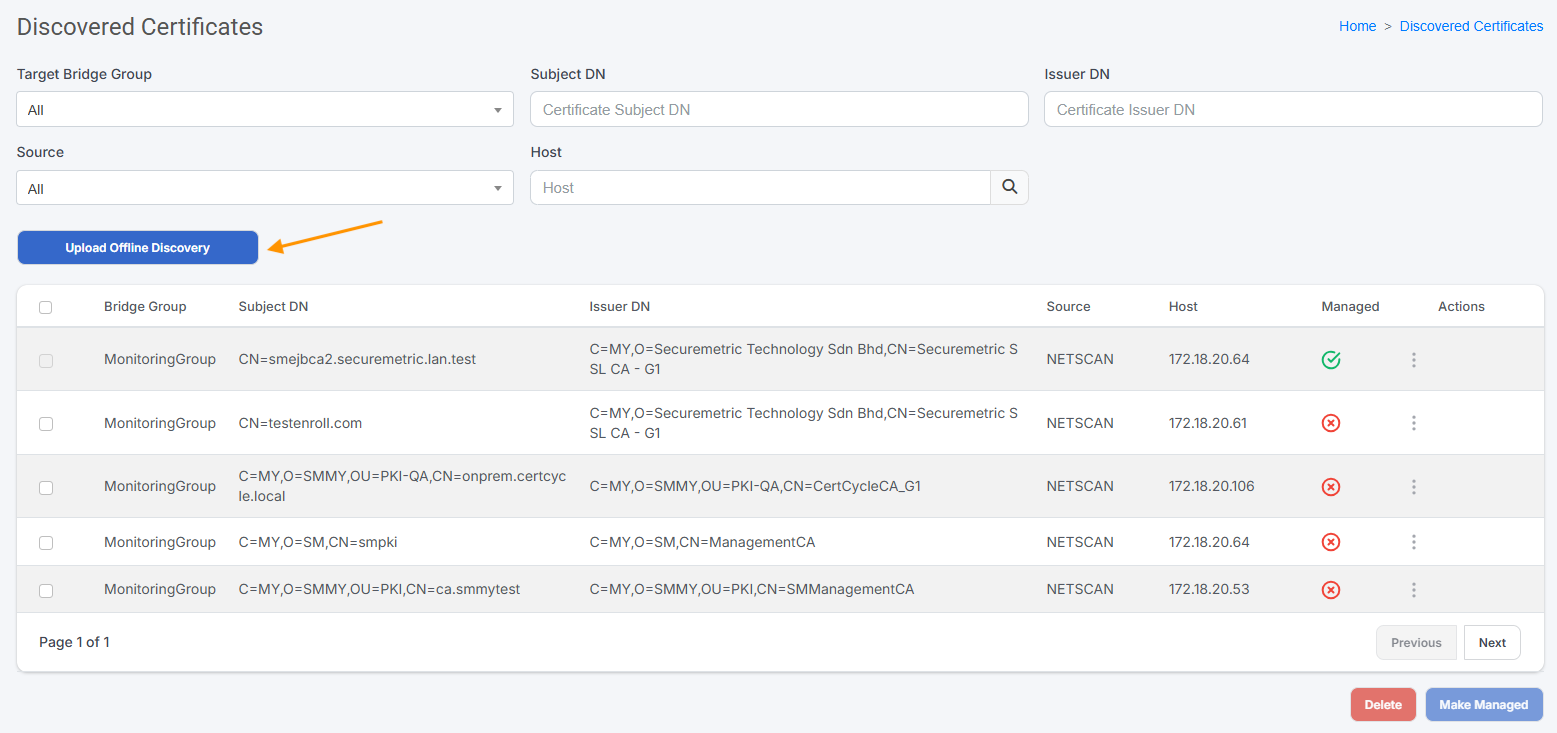1557x733 pixels.
Task: Click red unmanaged icon for 172.18.20.106 row
Action: (x=1331, y=487)
